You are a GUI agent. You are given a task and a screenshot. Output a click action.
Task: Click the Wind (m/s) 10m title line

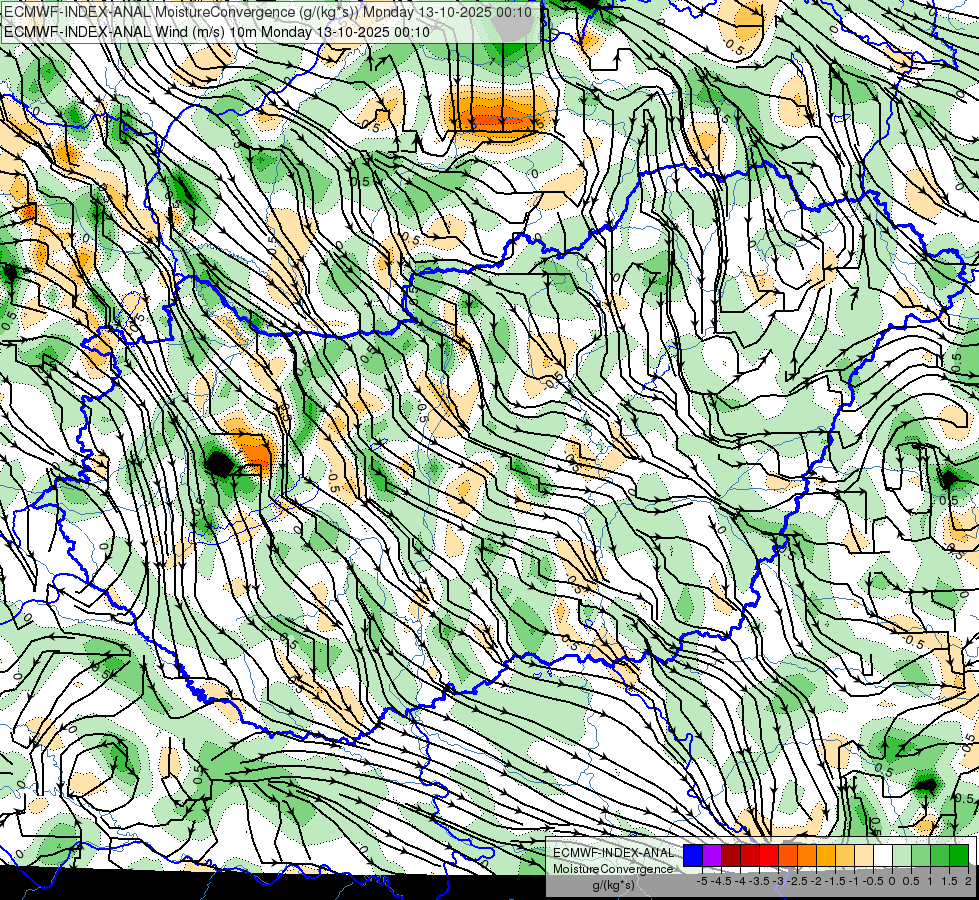[x=217, y=32]
